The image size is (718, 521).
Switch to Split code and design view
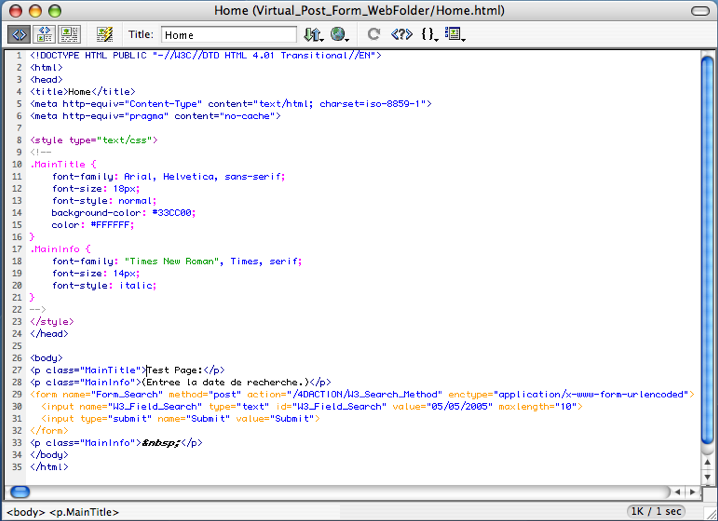coord(44,34)
